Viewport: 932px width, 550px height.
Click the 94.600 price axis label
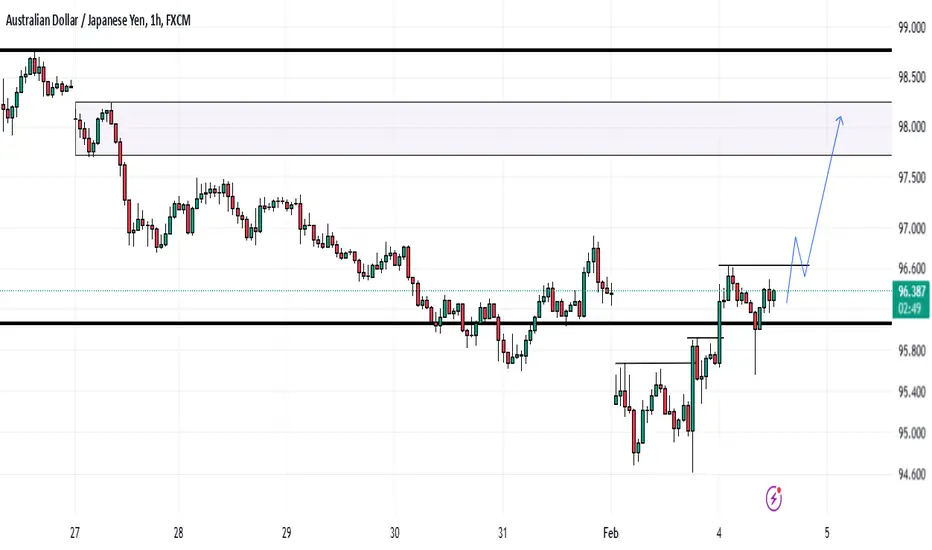912,474
